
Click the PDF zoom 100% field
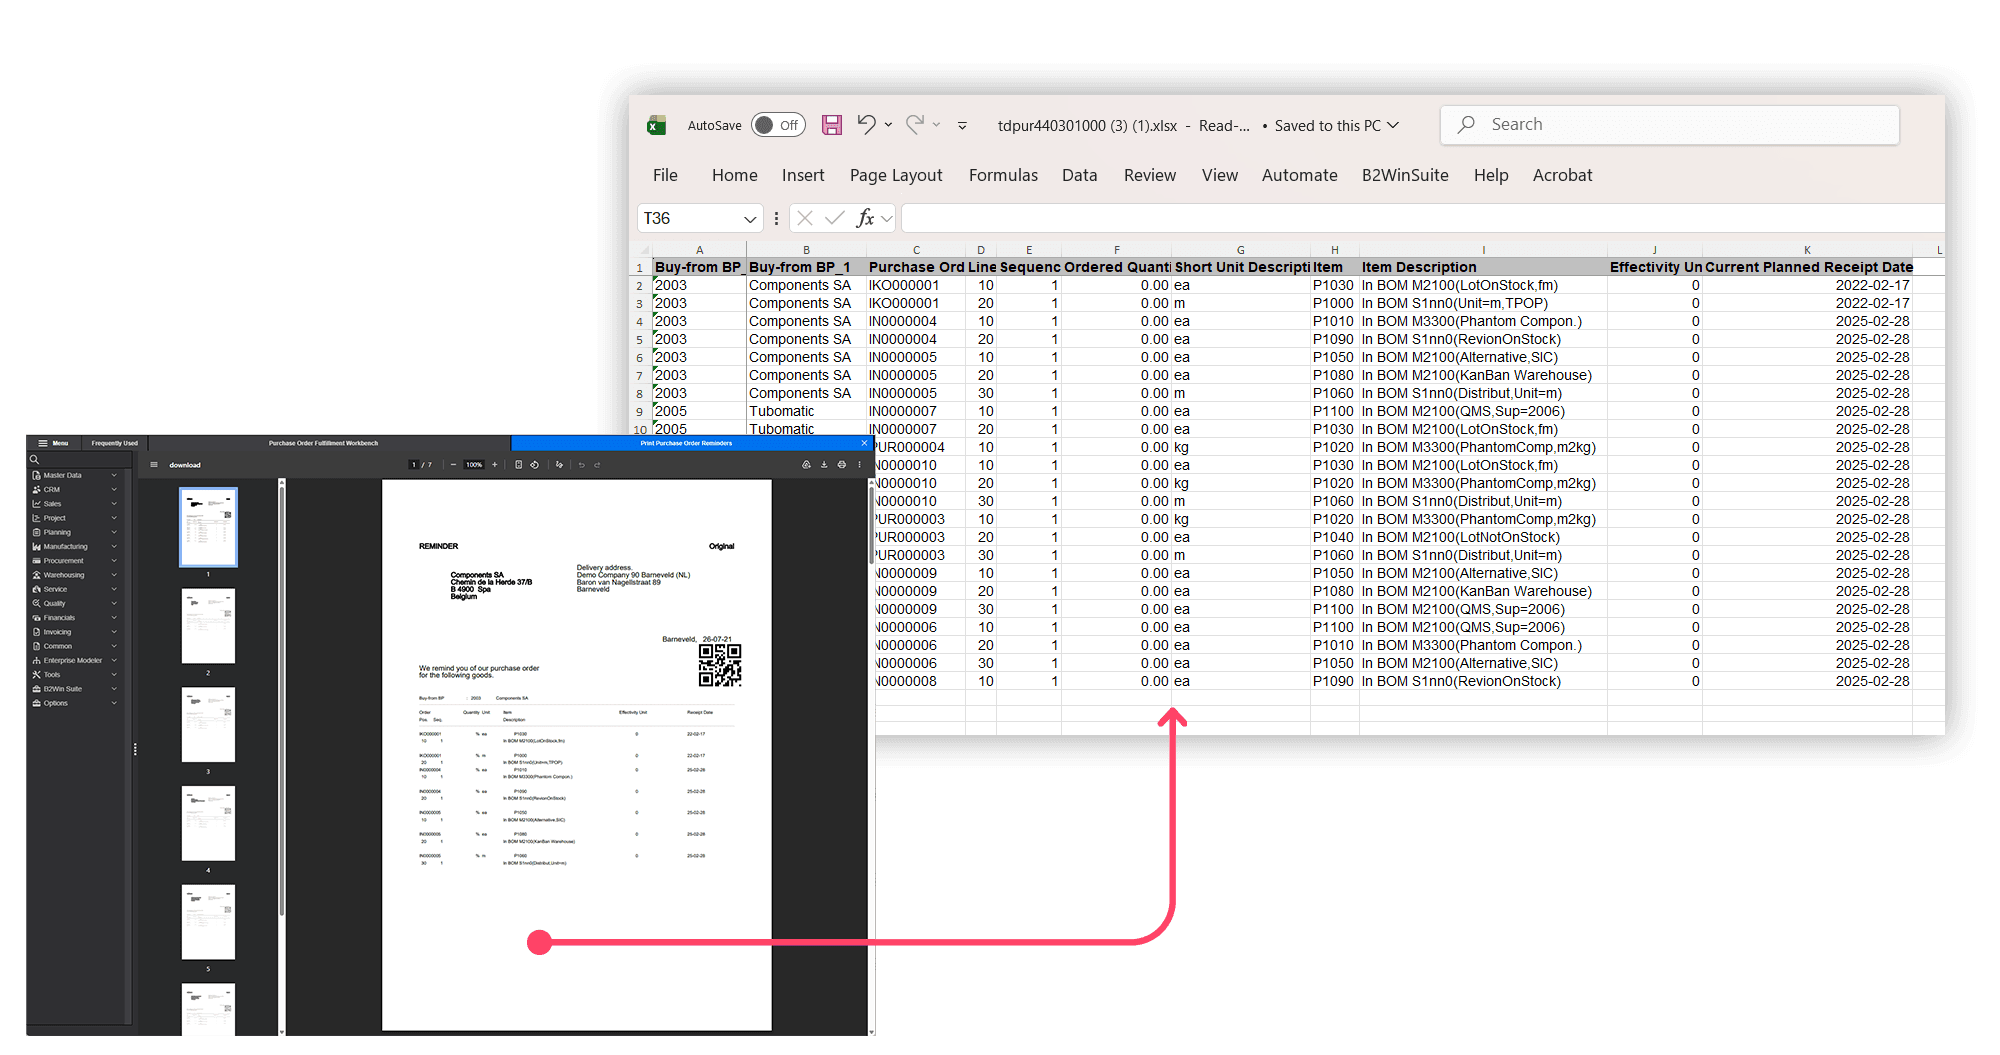(474, 465)
